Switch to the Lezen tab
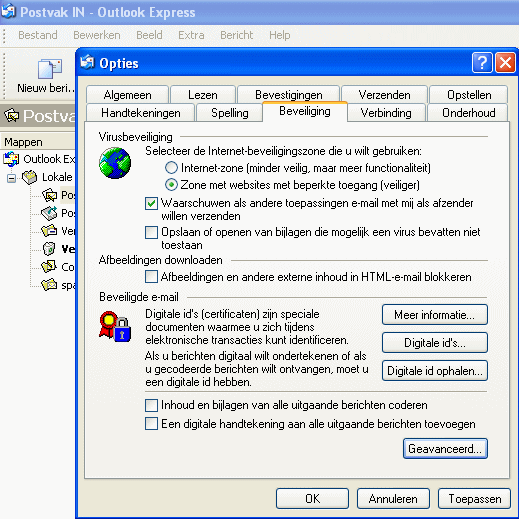Image resolution: width=519 pixels, height=519 pixels. coord(203,95)
